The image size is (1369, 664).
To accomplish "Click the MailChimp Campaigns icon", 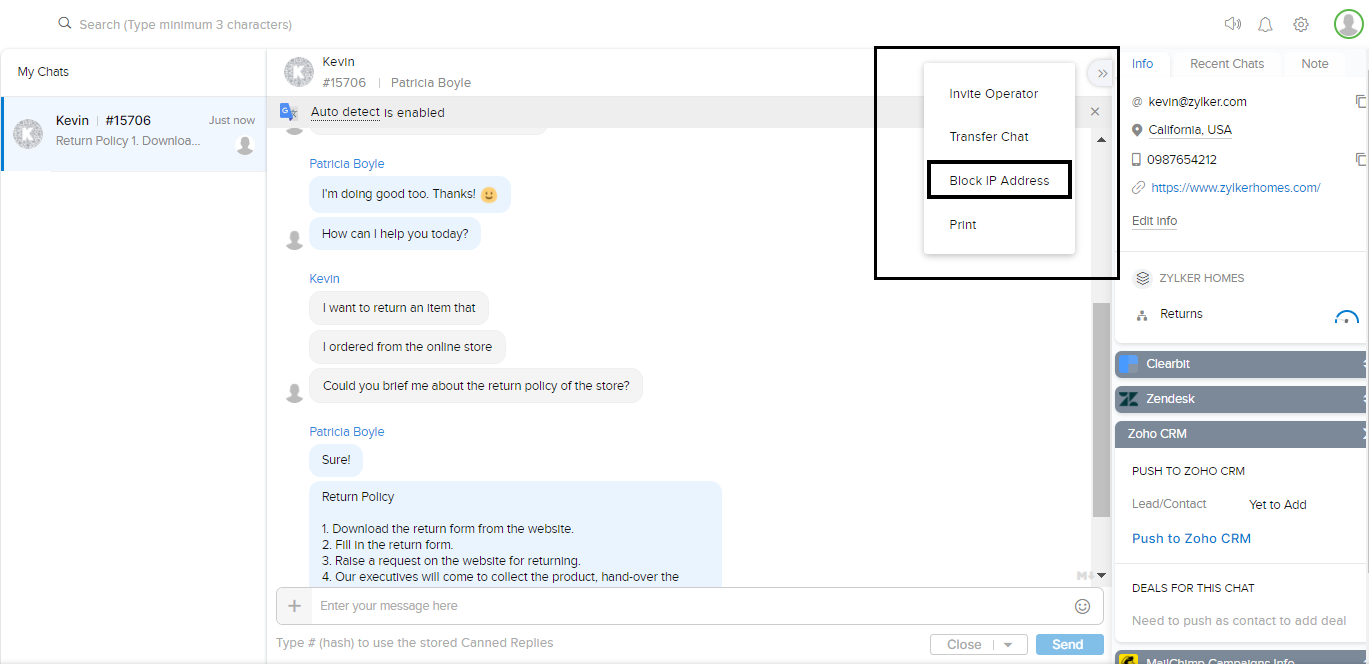I will pyautogui.click(x=1129, y=660).
